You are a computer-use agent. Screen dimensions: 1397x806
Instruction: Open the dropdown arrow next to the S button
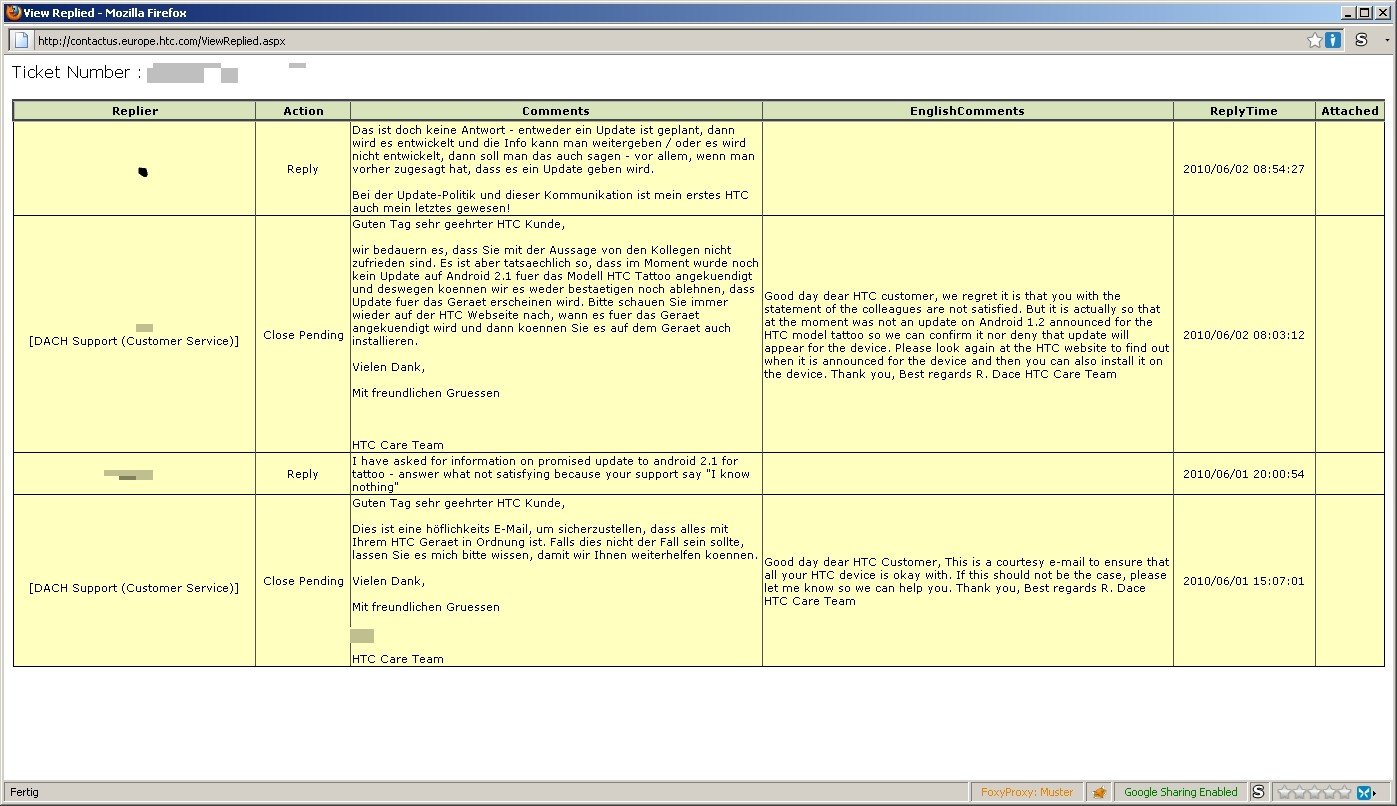point(1386,40)
